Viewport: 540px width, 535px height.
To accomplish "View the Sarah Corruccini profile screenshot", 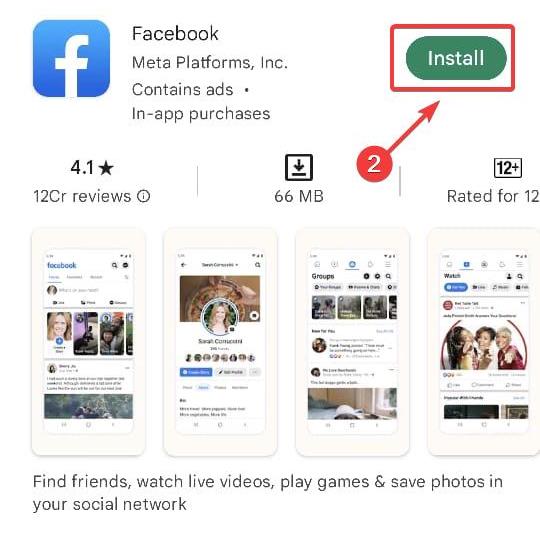I will [x=220, y=341].
